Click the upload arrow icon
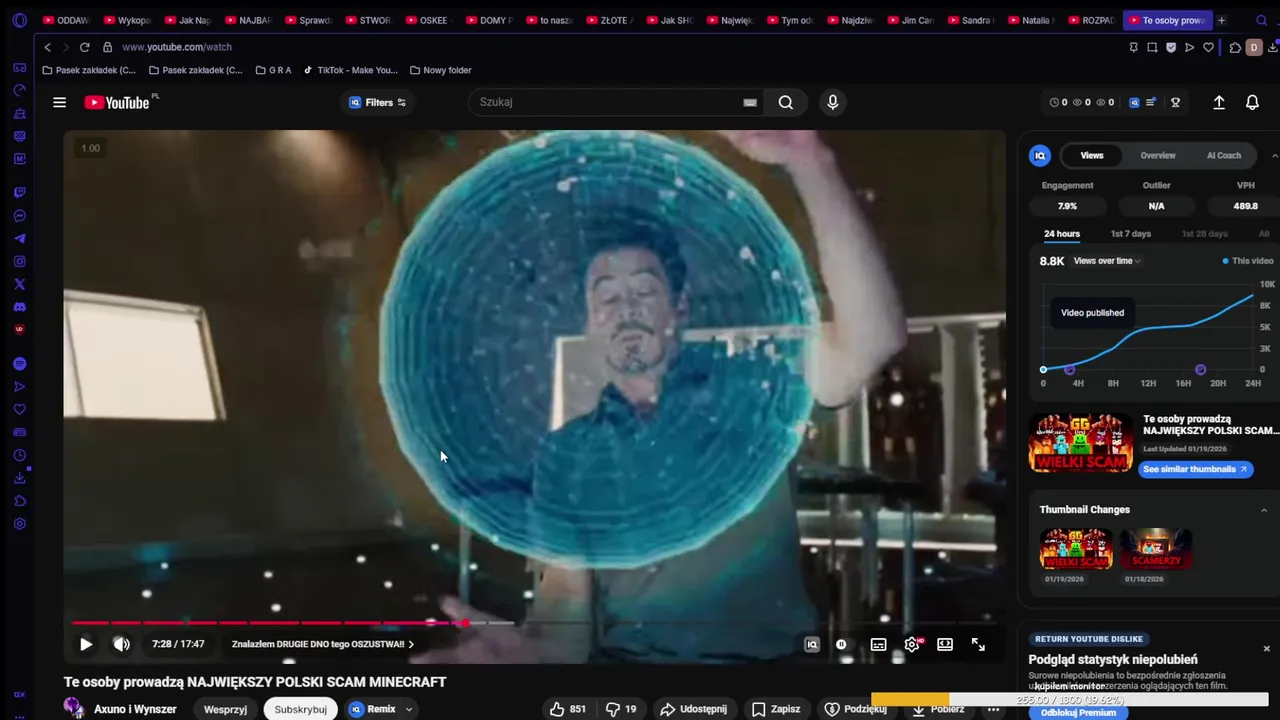The height and width of the screenshot is (720, 1280). click(x=1219, y=102)
